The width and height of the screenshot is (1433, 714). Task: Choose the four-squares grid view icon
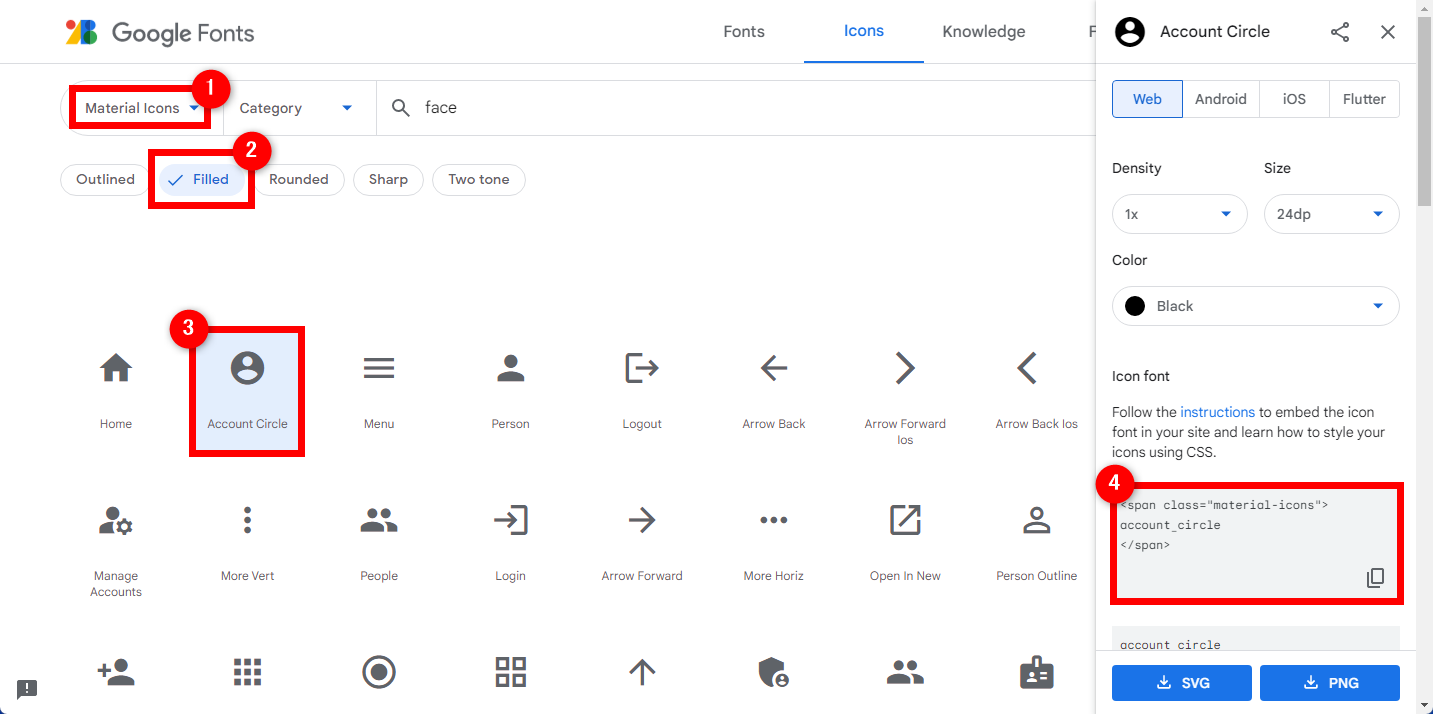[x=511, y=672]
